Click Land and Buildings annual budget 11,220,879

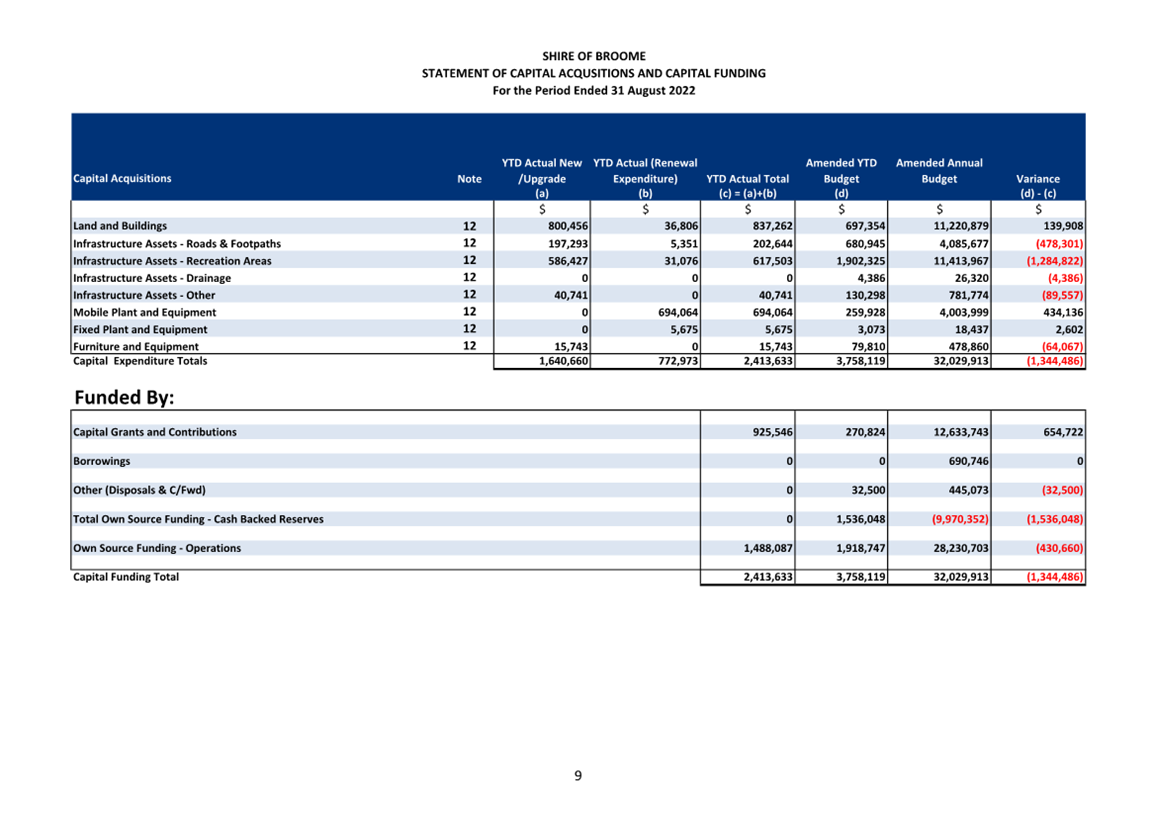coord(961,226)
